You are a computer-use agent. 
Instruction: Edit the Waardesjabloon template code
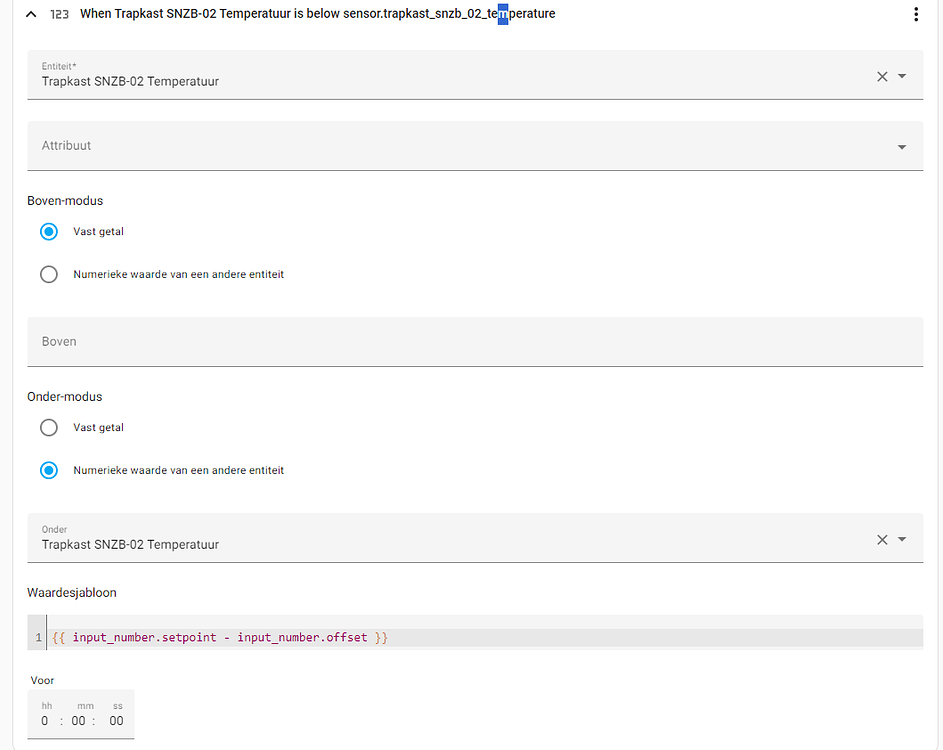click(x=220, y=637)
